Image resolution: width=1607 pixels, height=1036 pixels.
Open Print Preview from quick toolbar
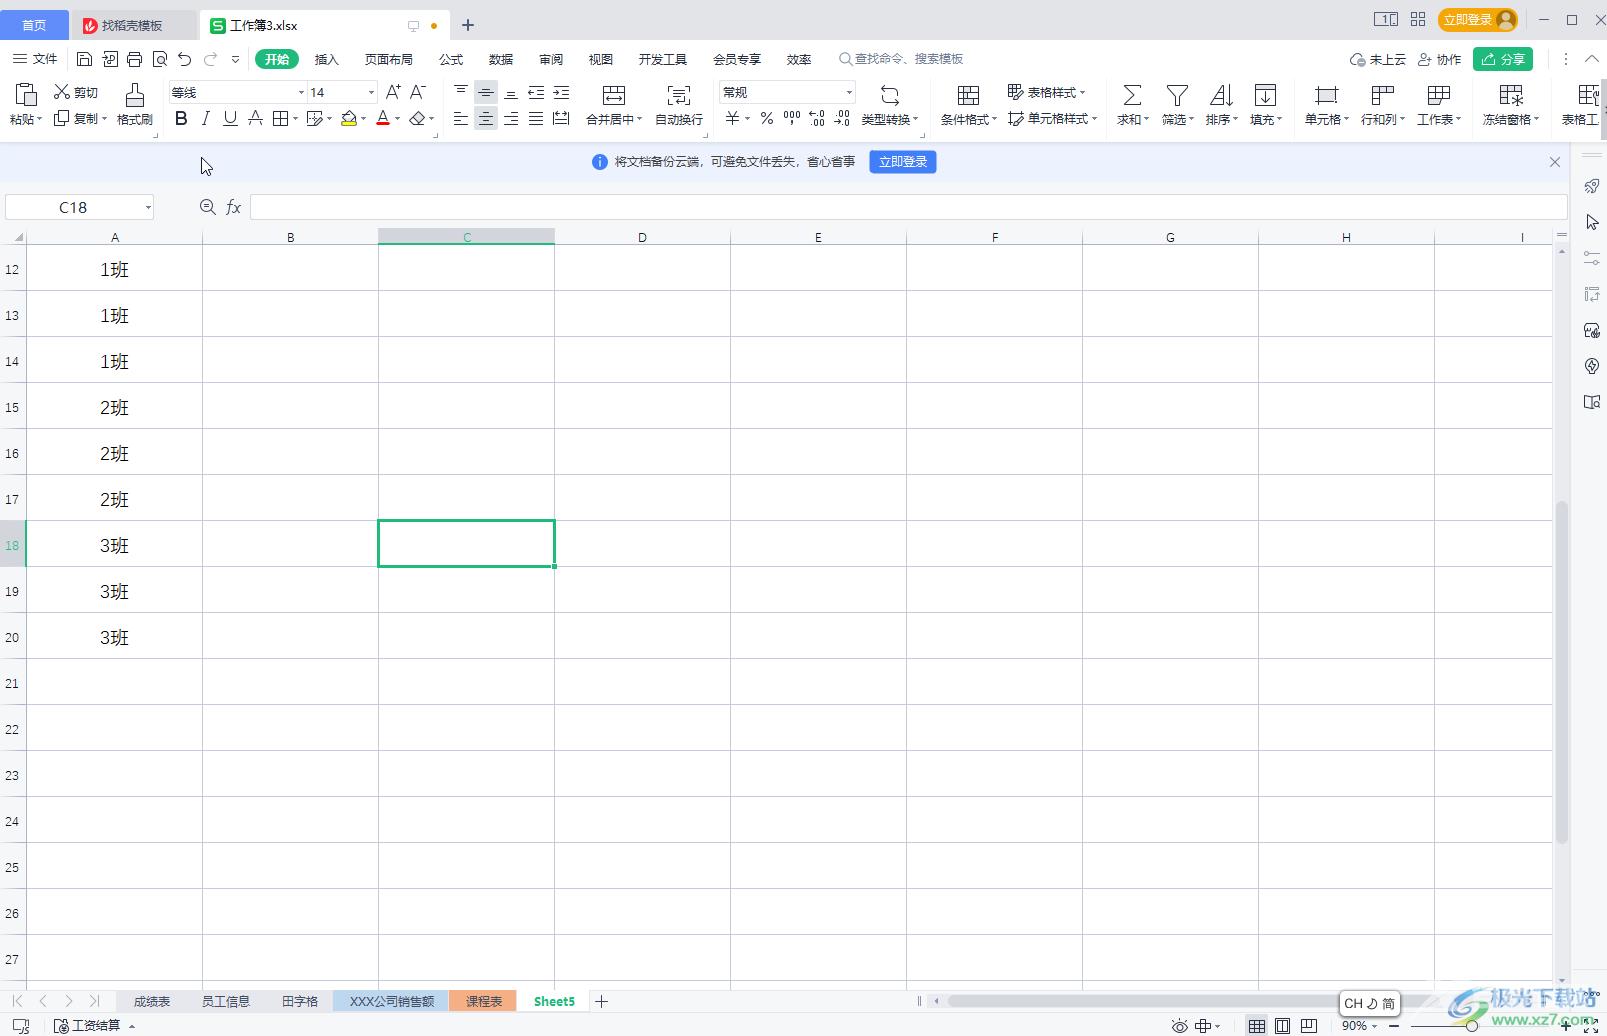point(160,59)
